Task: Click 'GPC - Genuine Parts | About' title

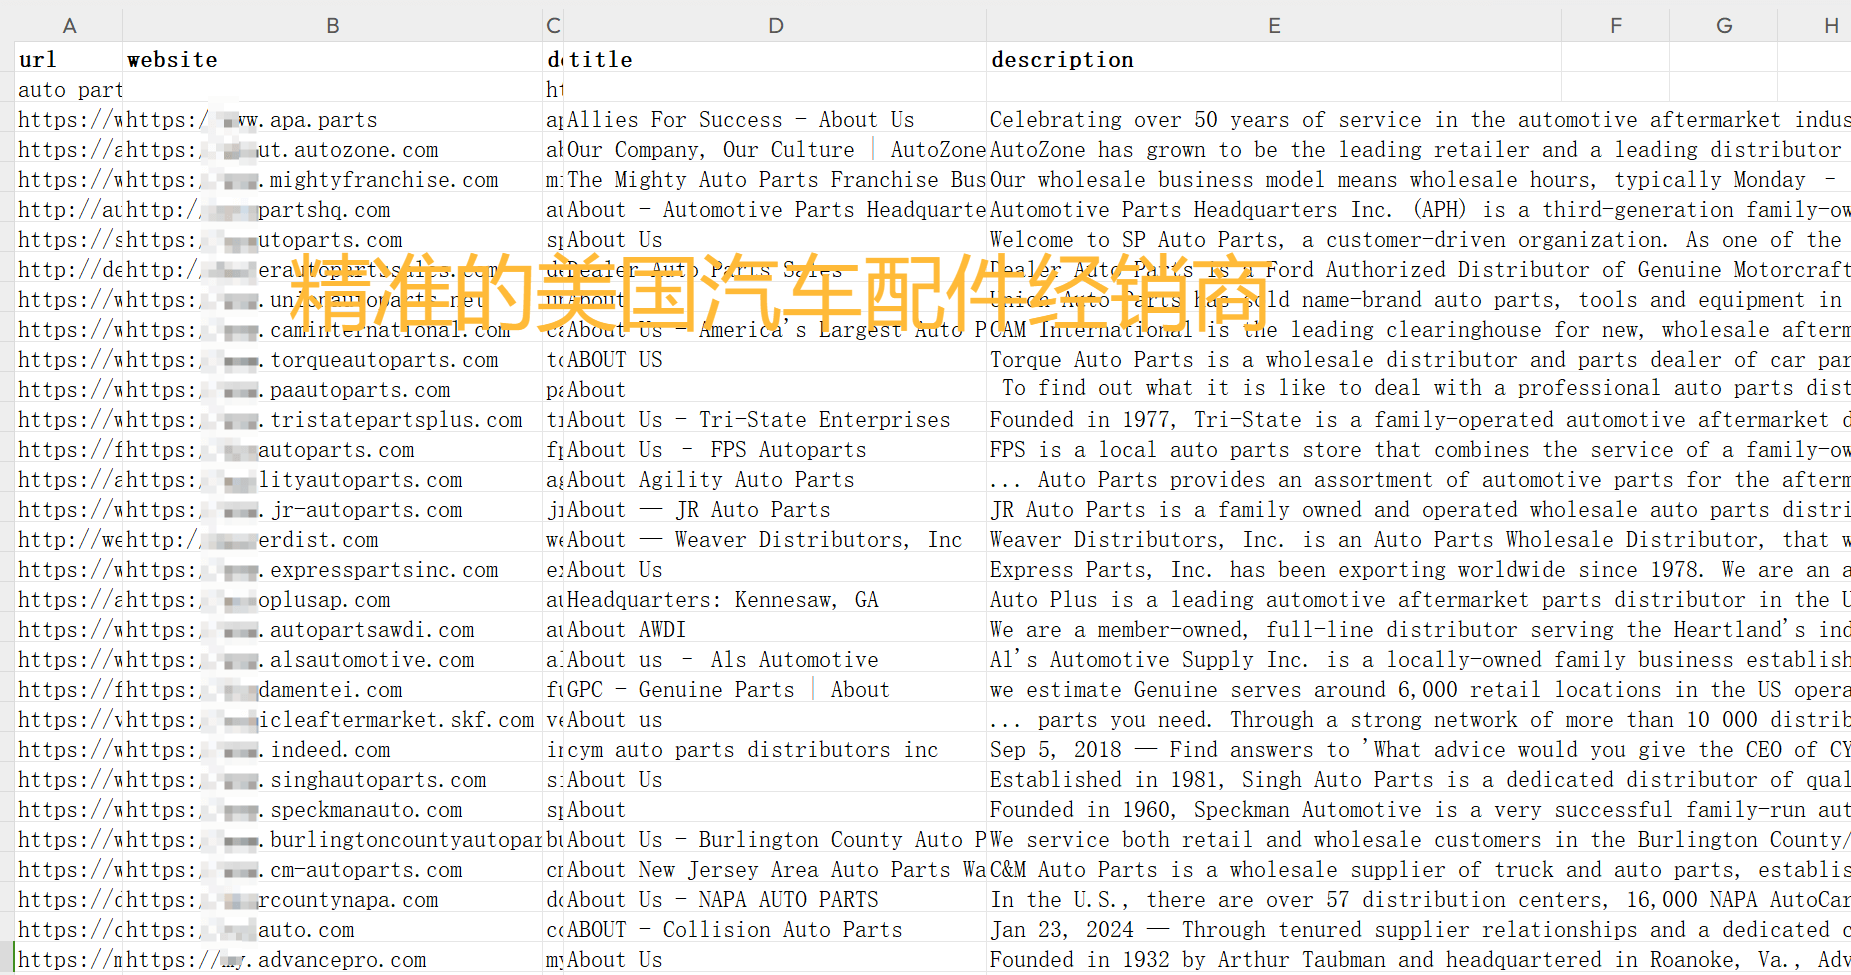Action: 776,689
